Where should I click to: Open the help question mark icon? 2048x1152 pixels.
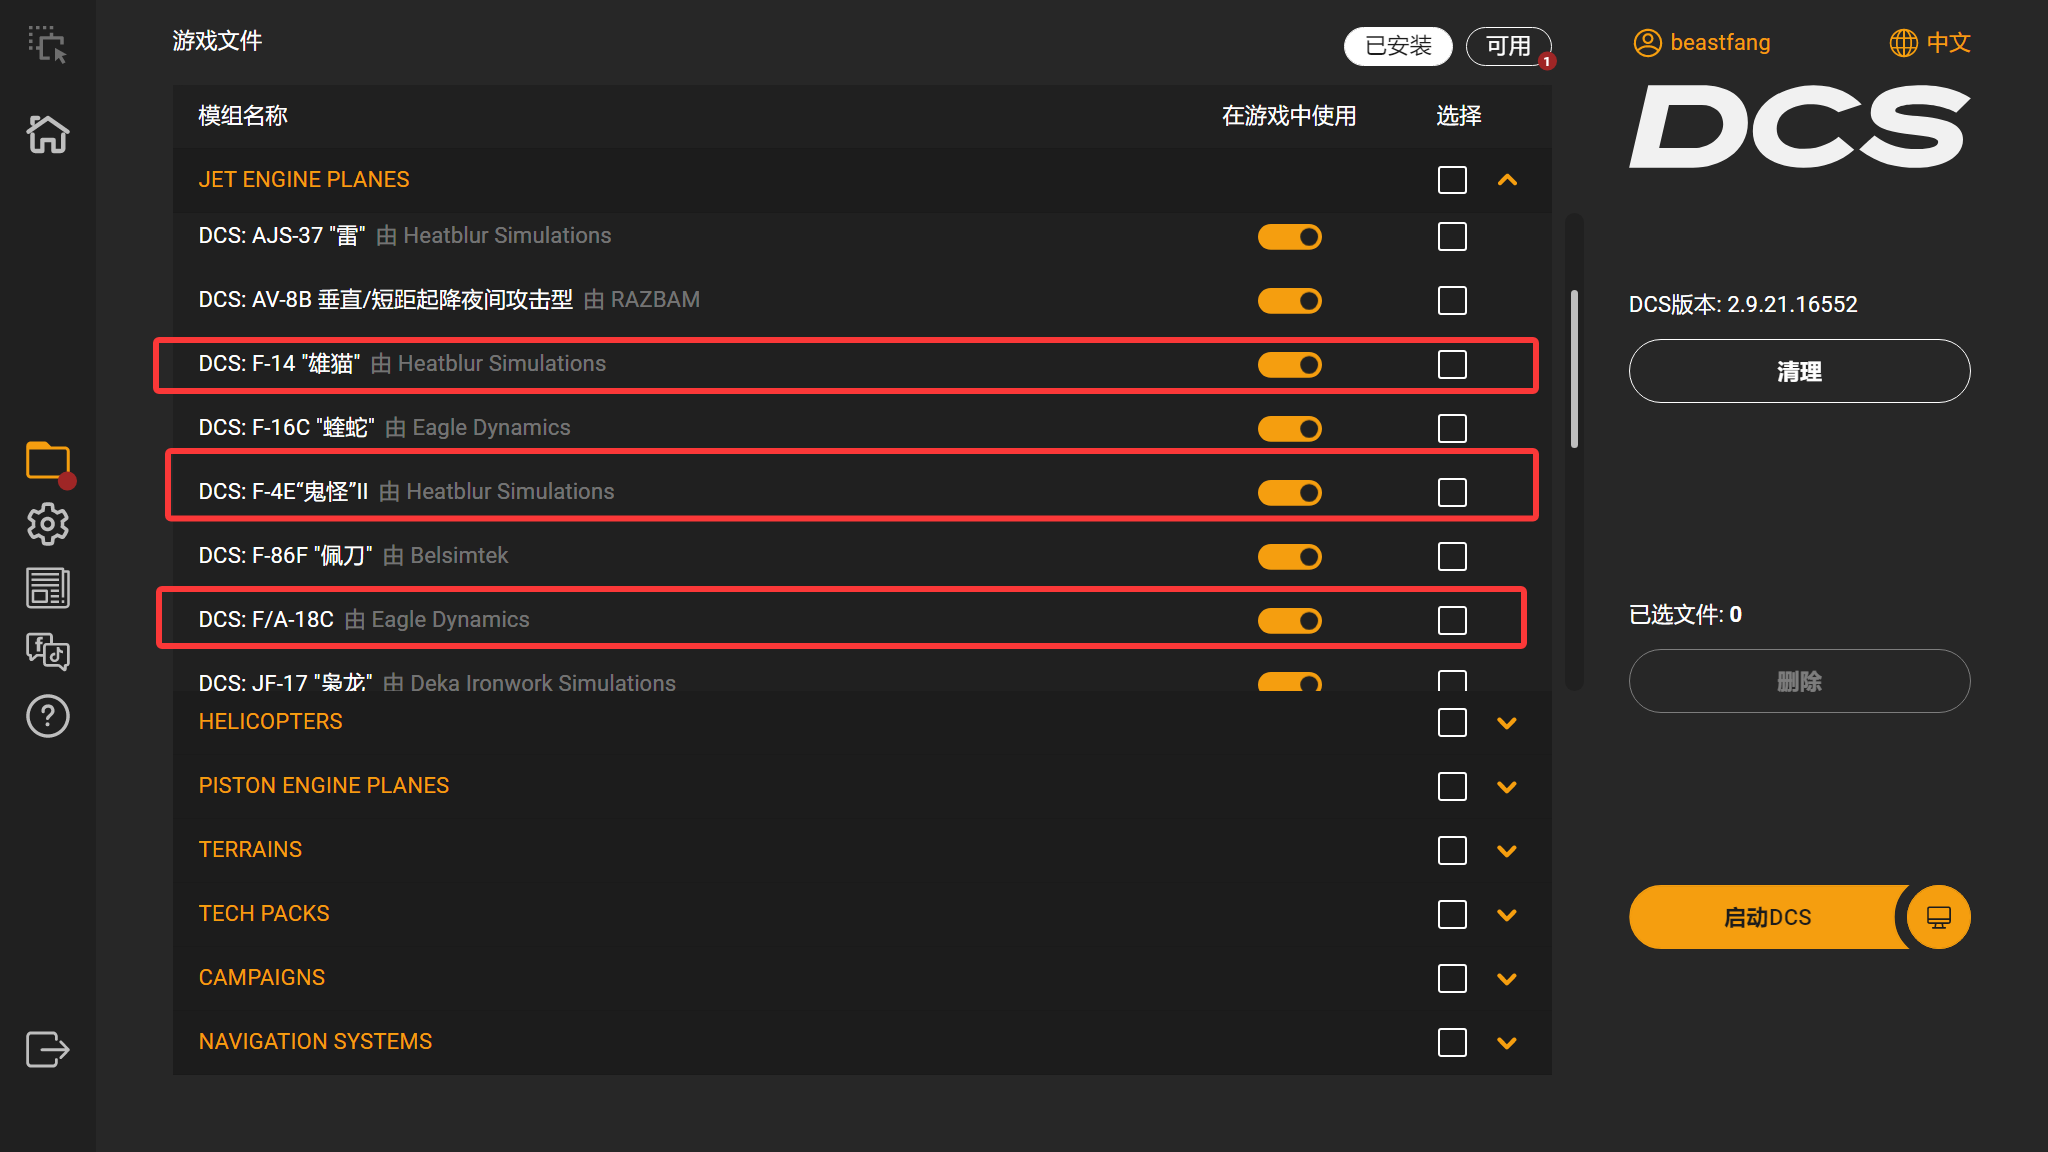point(47,716)
